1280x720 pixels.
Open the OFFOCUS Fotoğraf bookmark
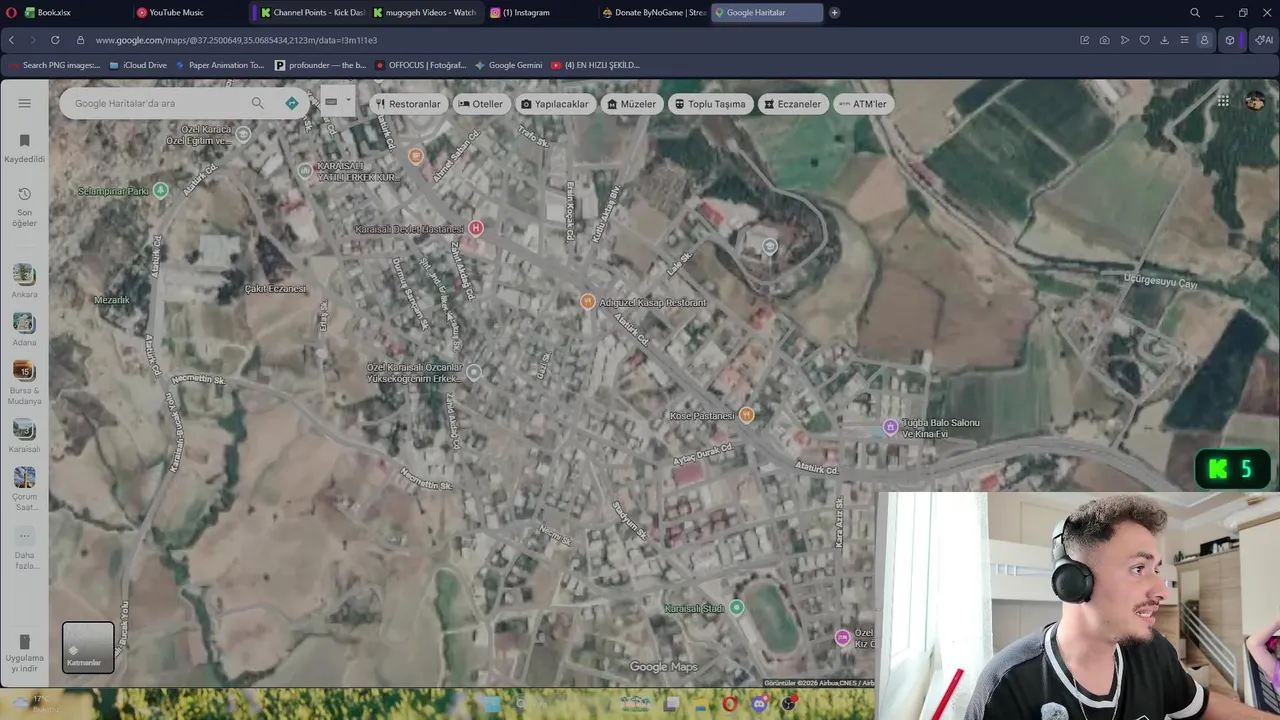pos(421,65)
